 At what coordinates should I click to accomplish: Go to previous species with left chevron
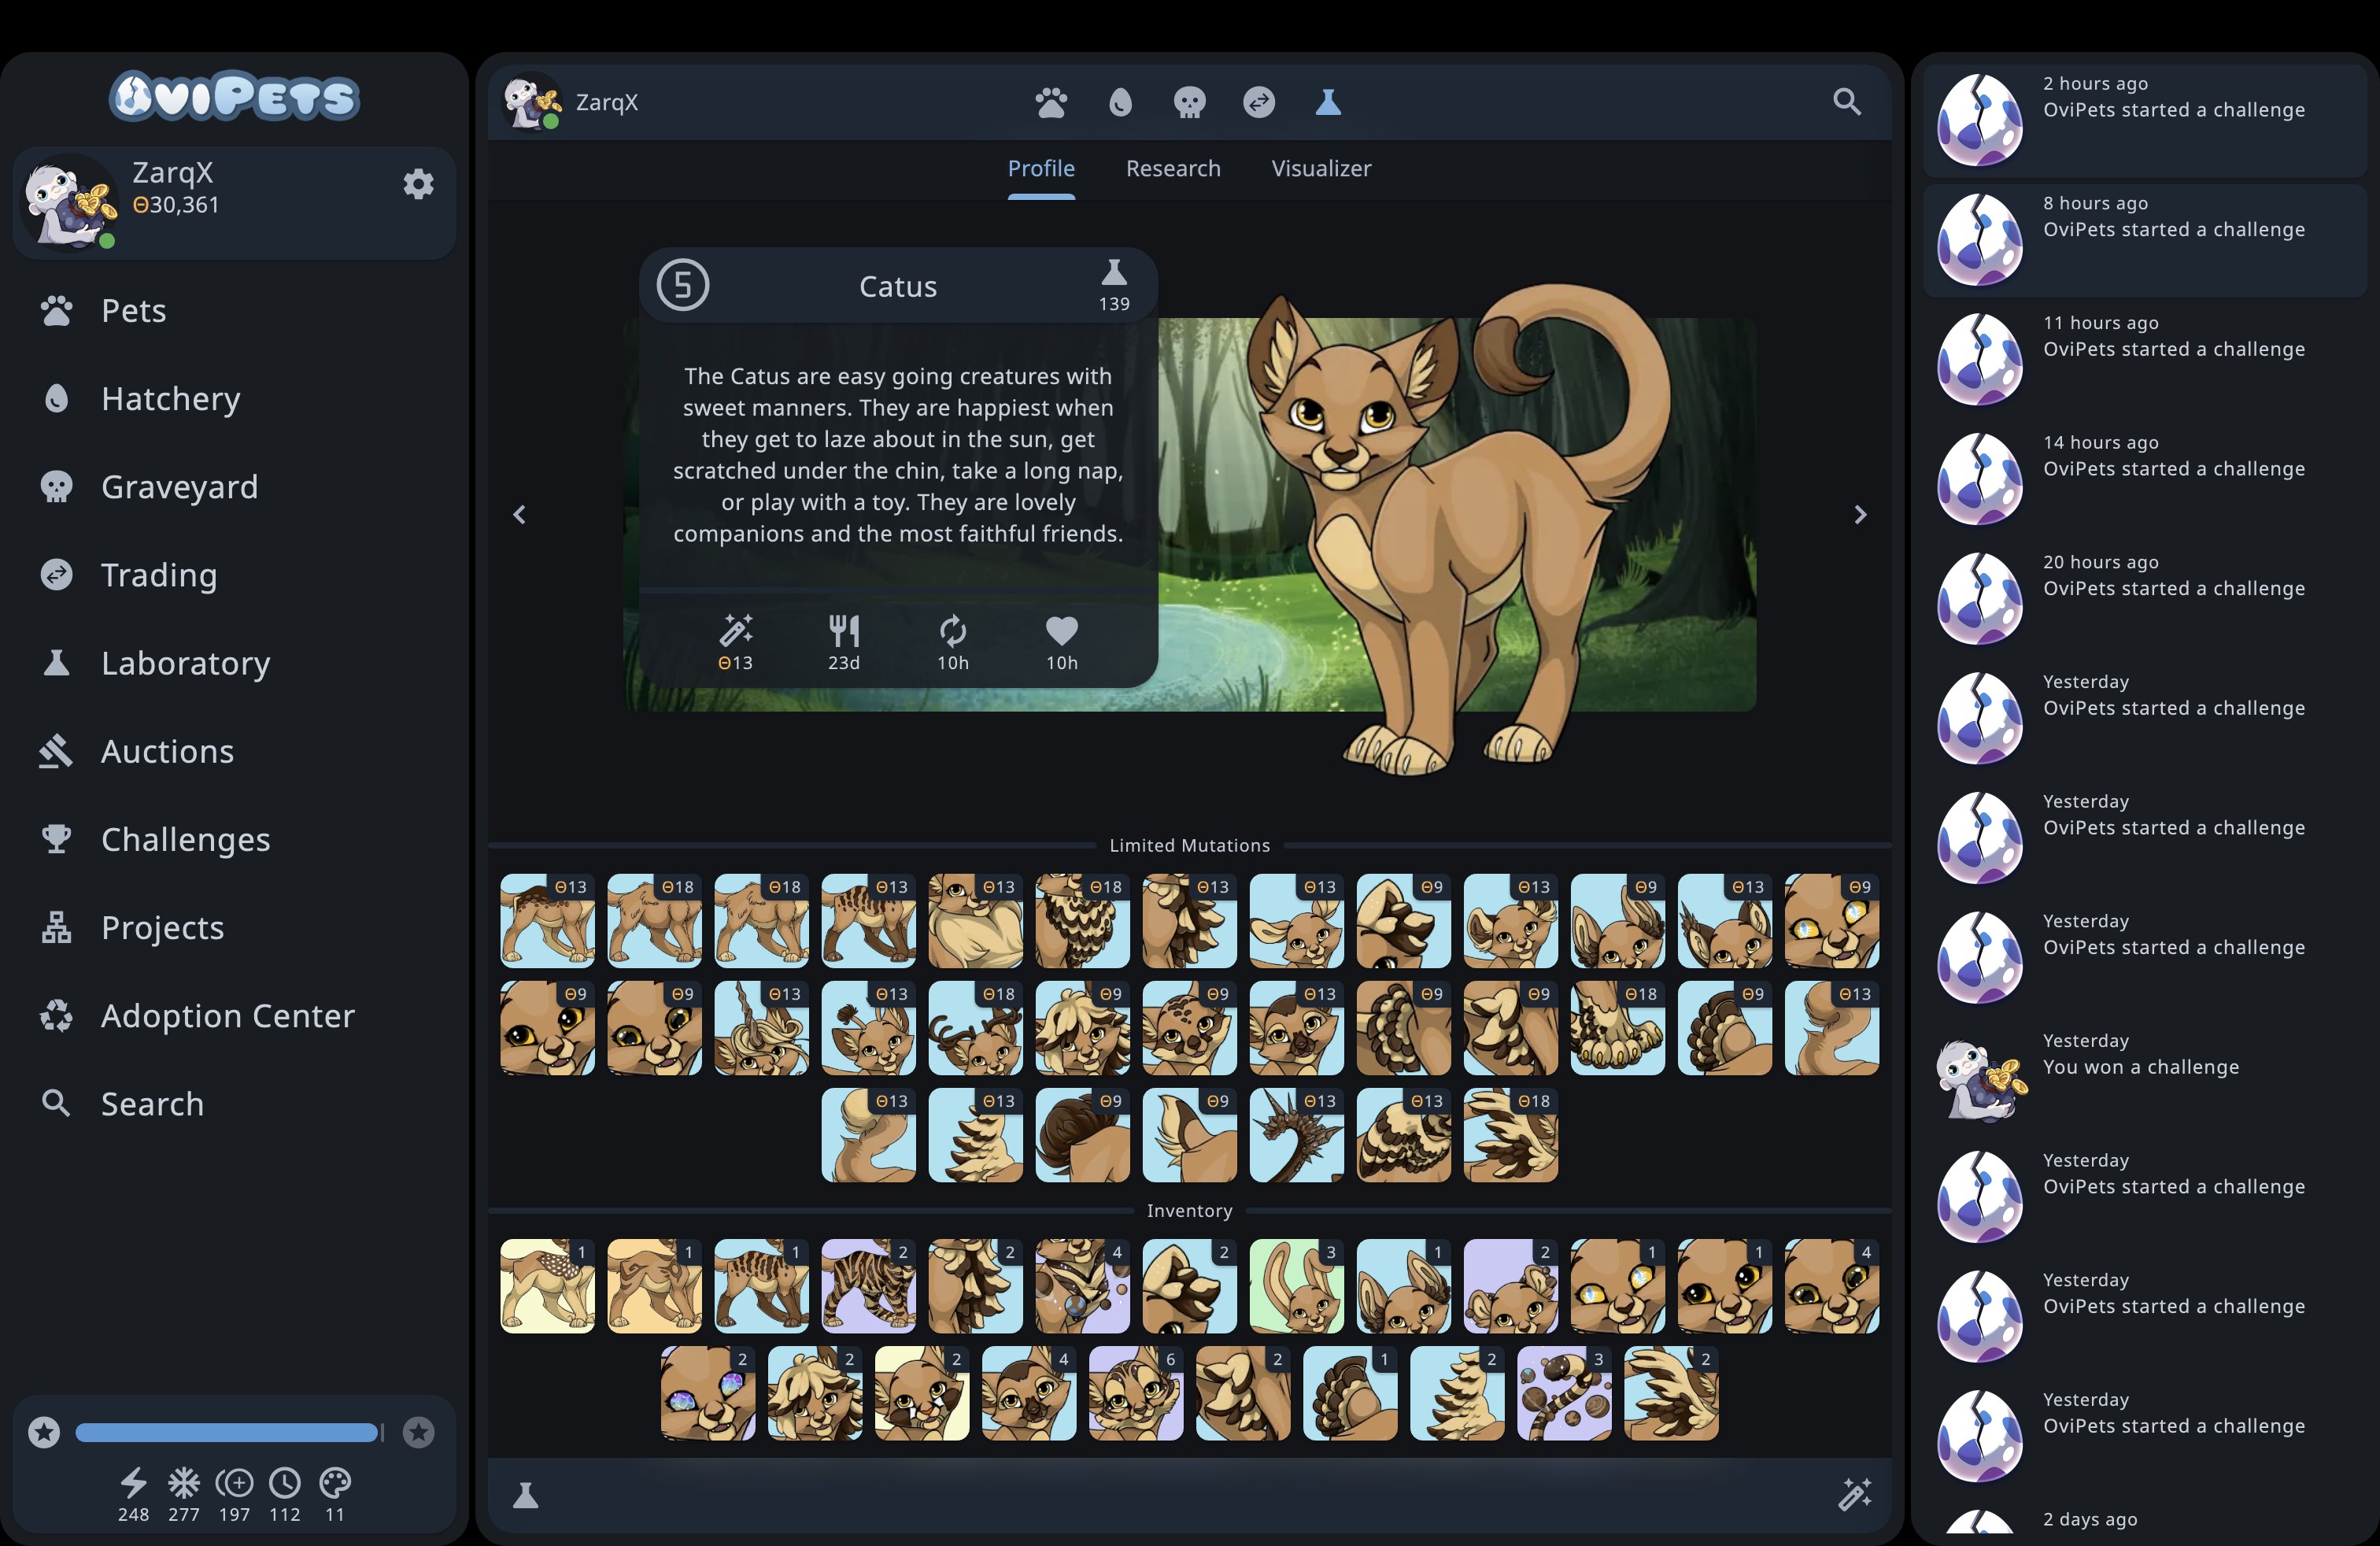tap(519, 514)
